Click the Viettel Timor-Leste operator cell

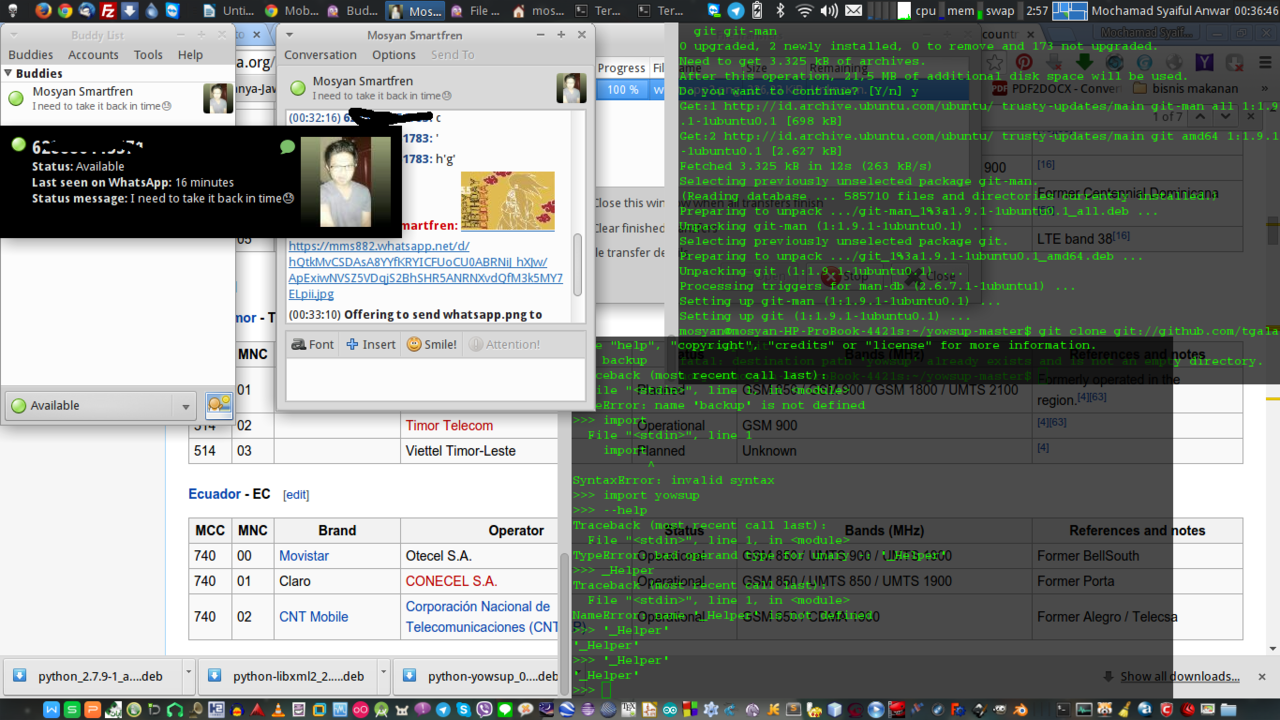(x=461, y=451)
